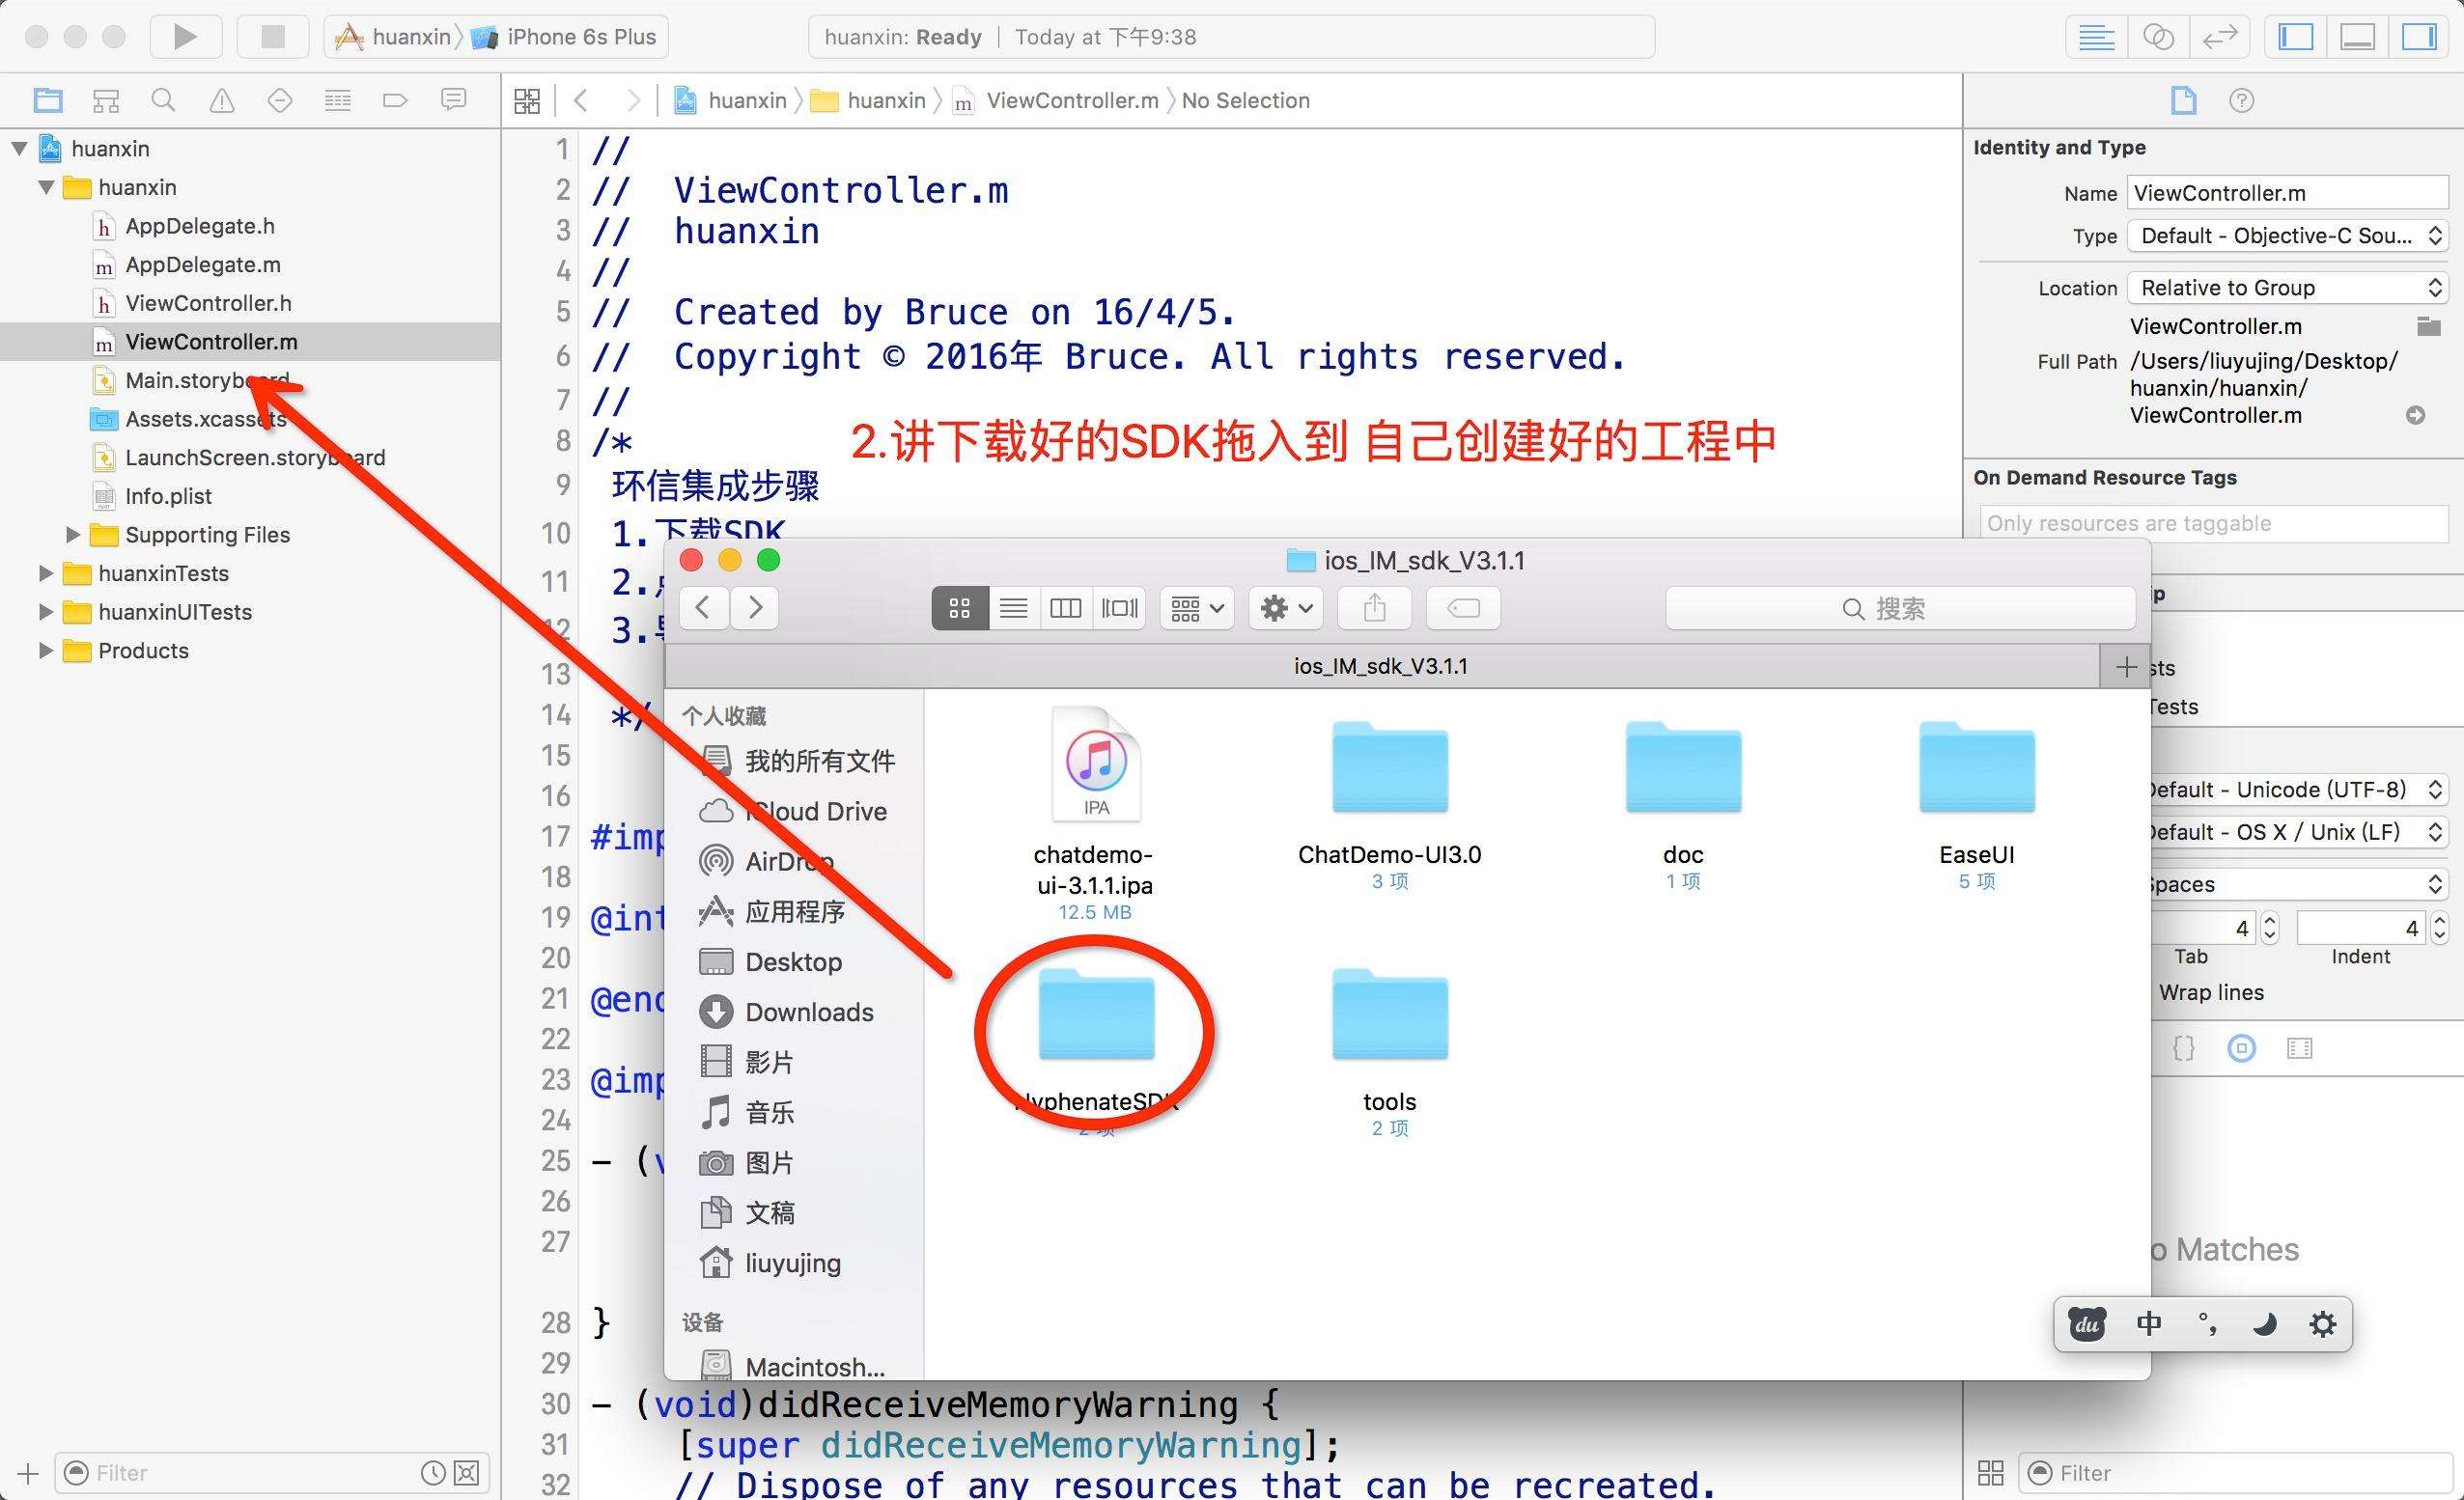Go forward in editor history

(x=632, y=100)
